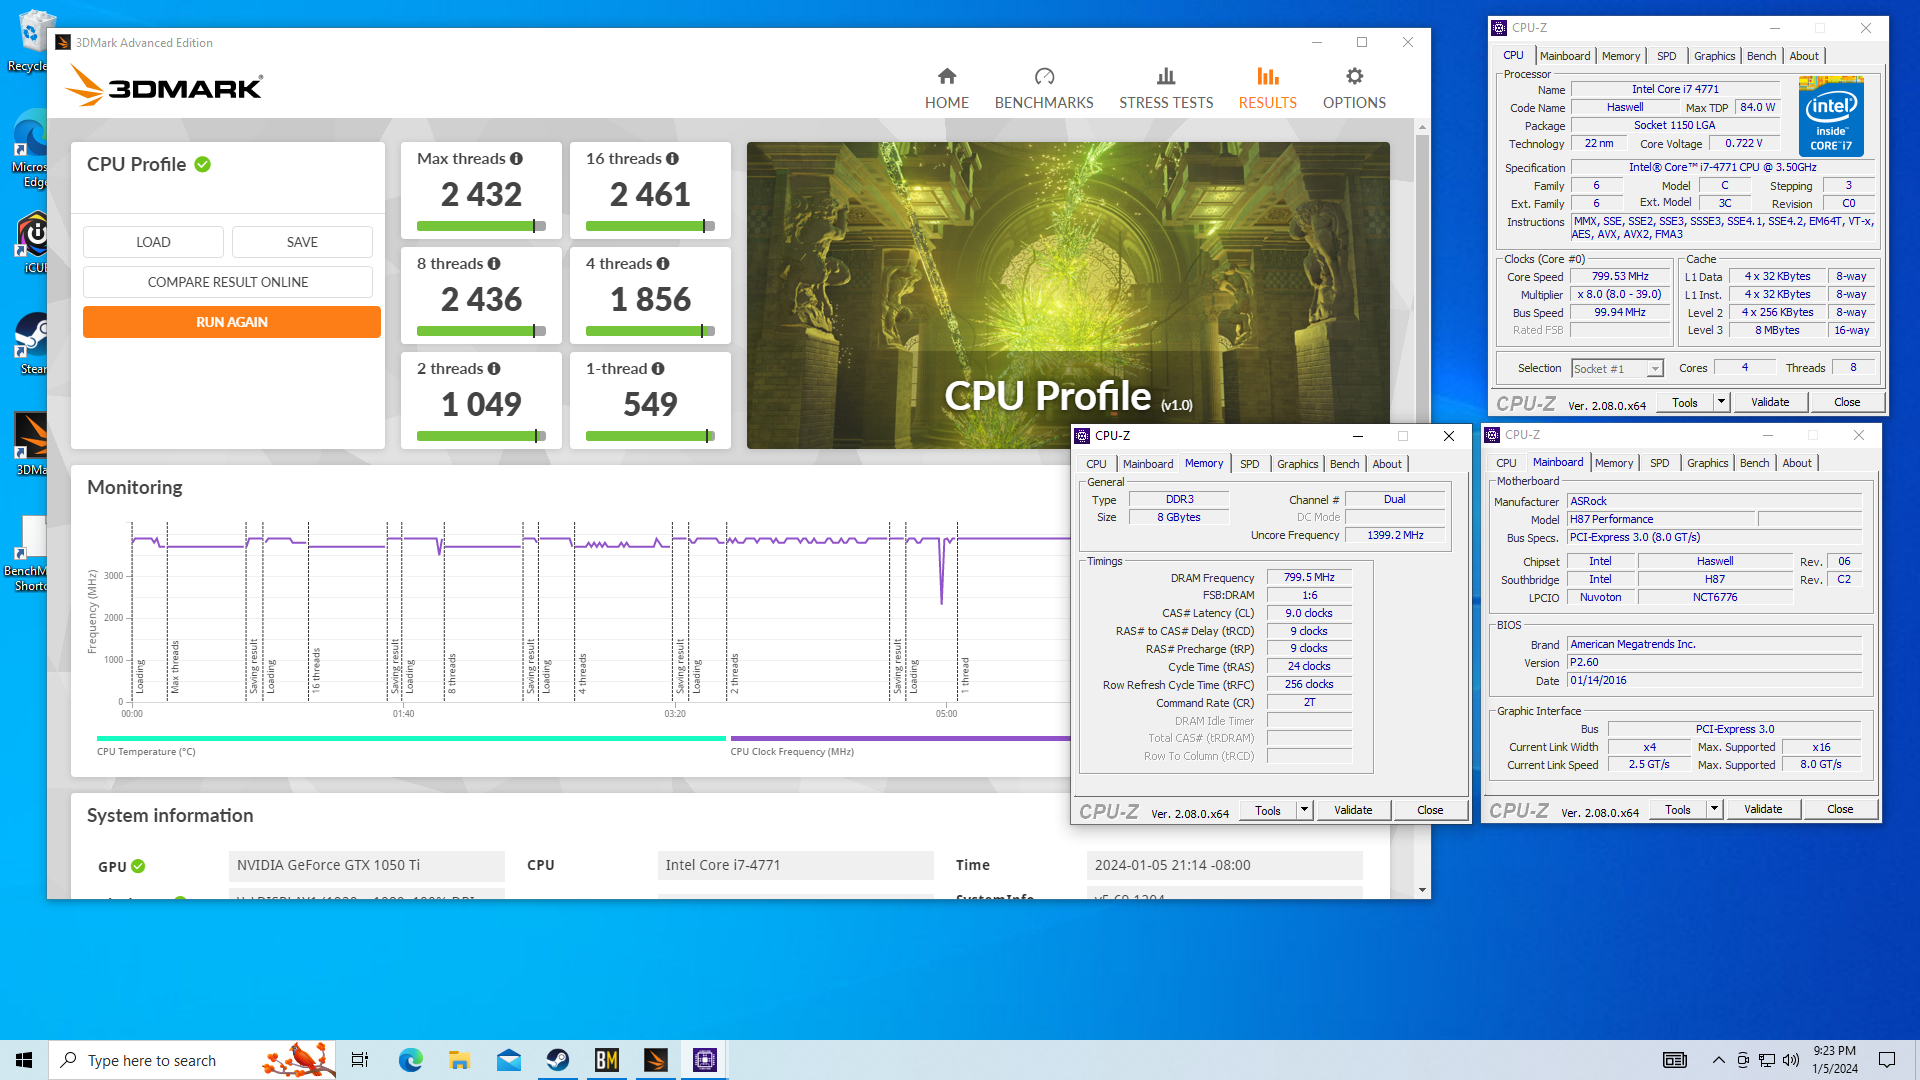Open STRESS TESTS in 3DMark
Image resolution: width=1920 pixels, height=1080 pixels.
point(1166,88)
